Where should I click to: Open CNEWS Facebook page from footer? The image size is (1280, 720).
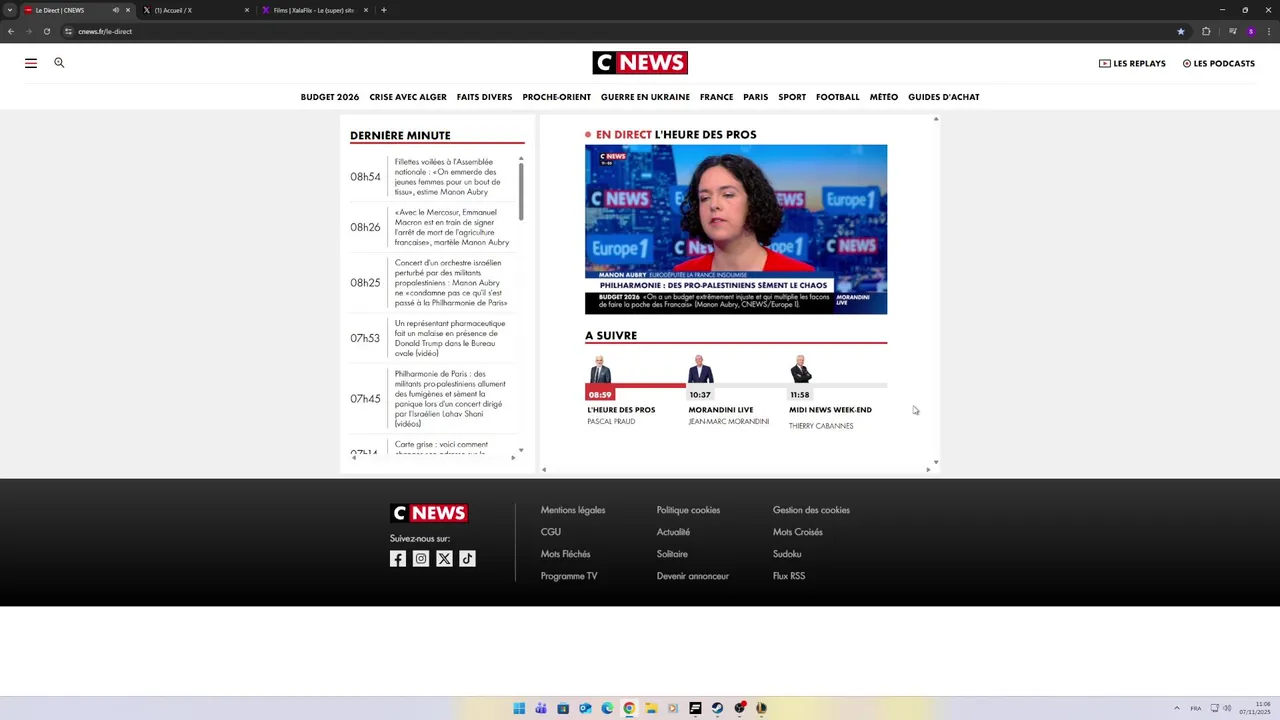(x=398, y=559)
